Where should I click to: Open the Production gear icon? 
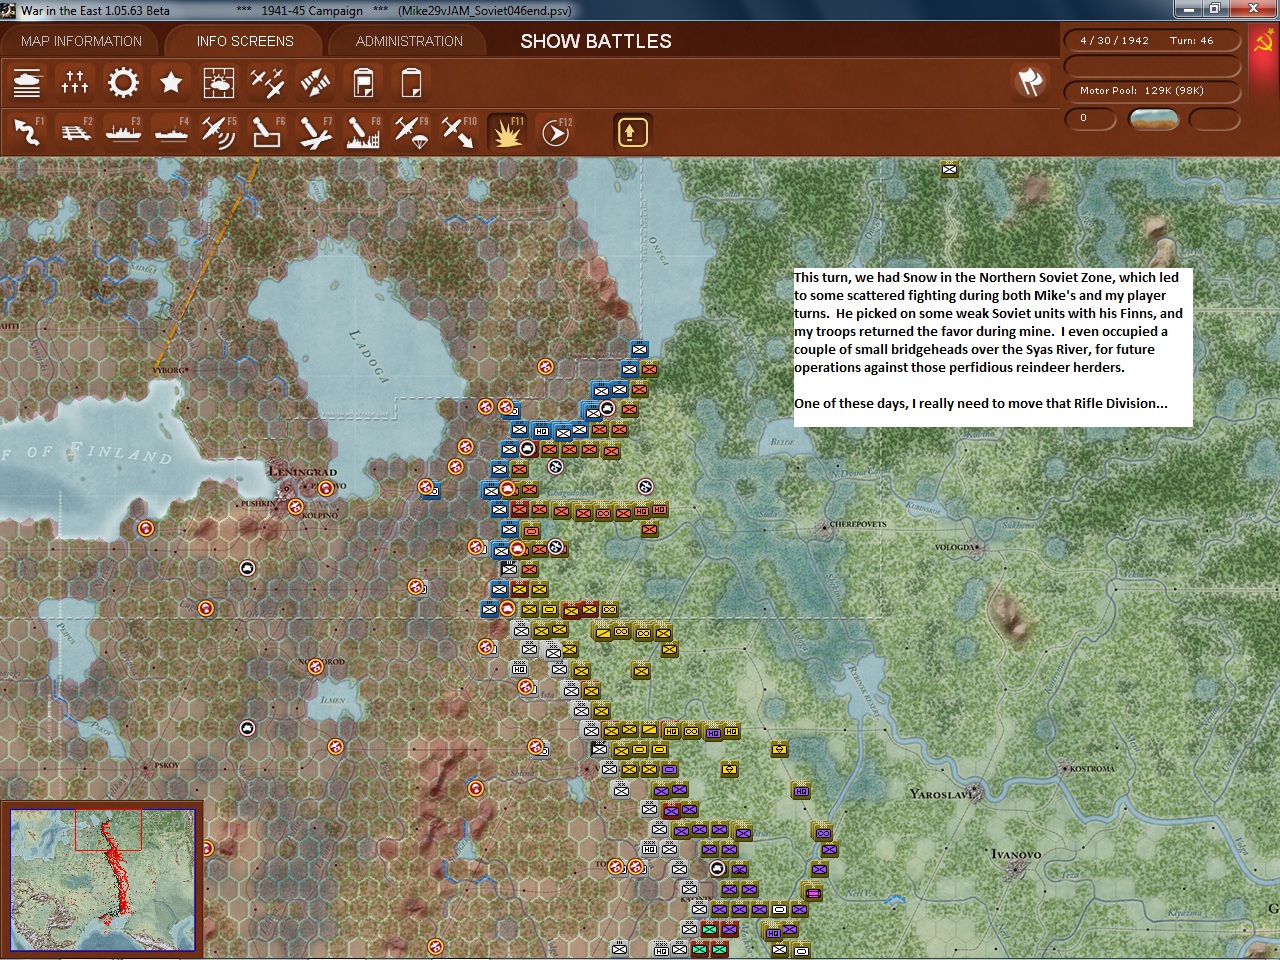pyautogui.click(x=123, y=82)
